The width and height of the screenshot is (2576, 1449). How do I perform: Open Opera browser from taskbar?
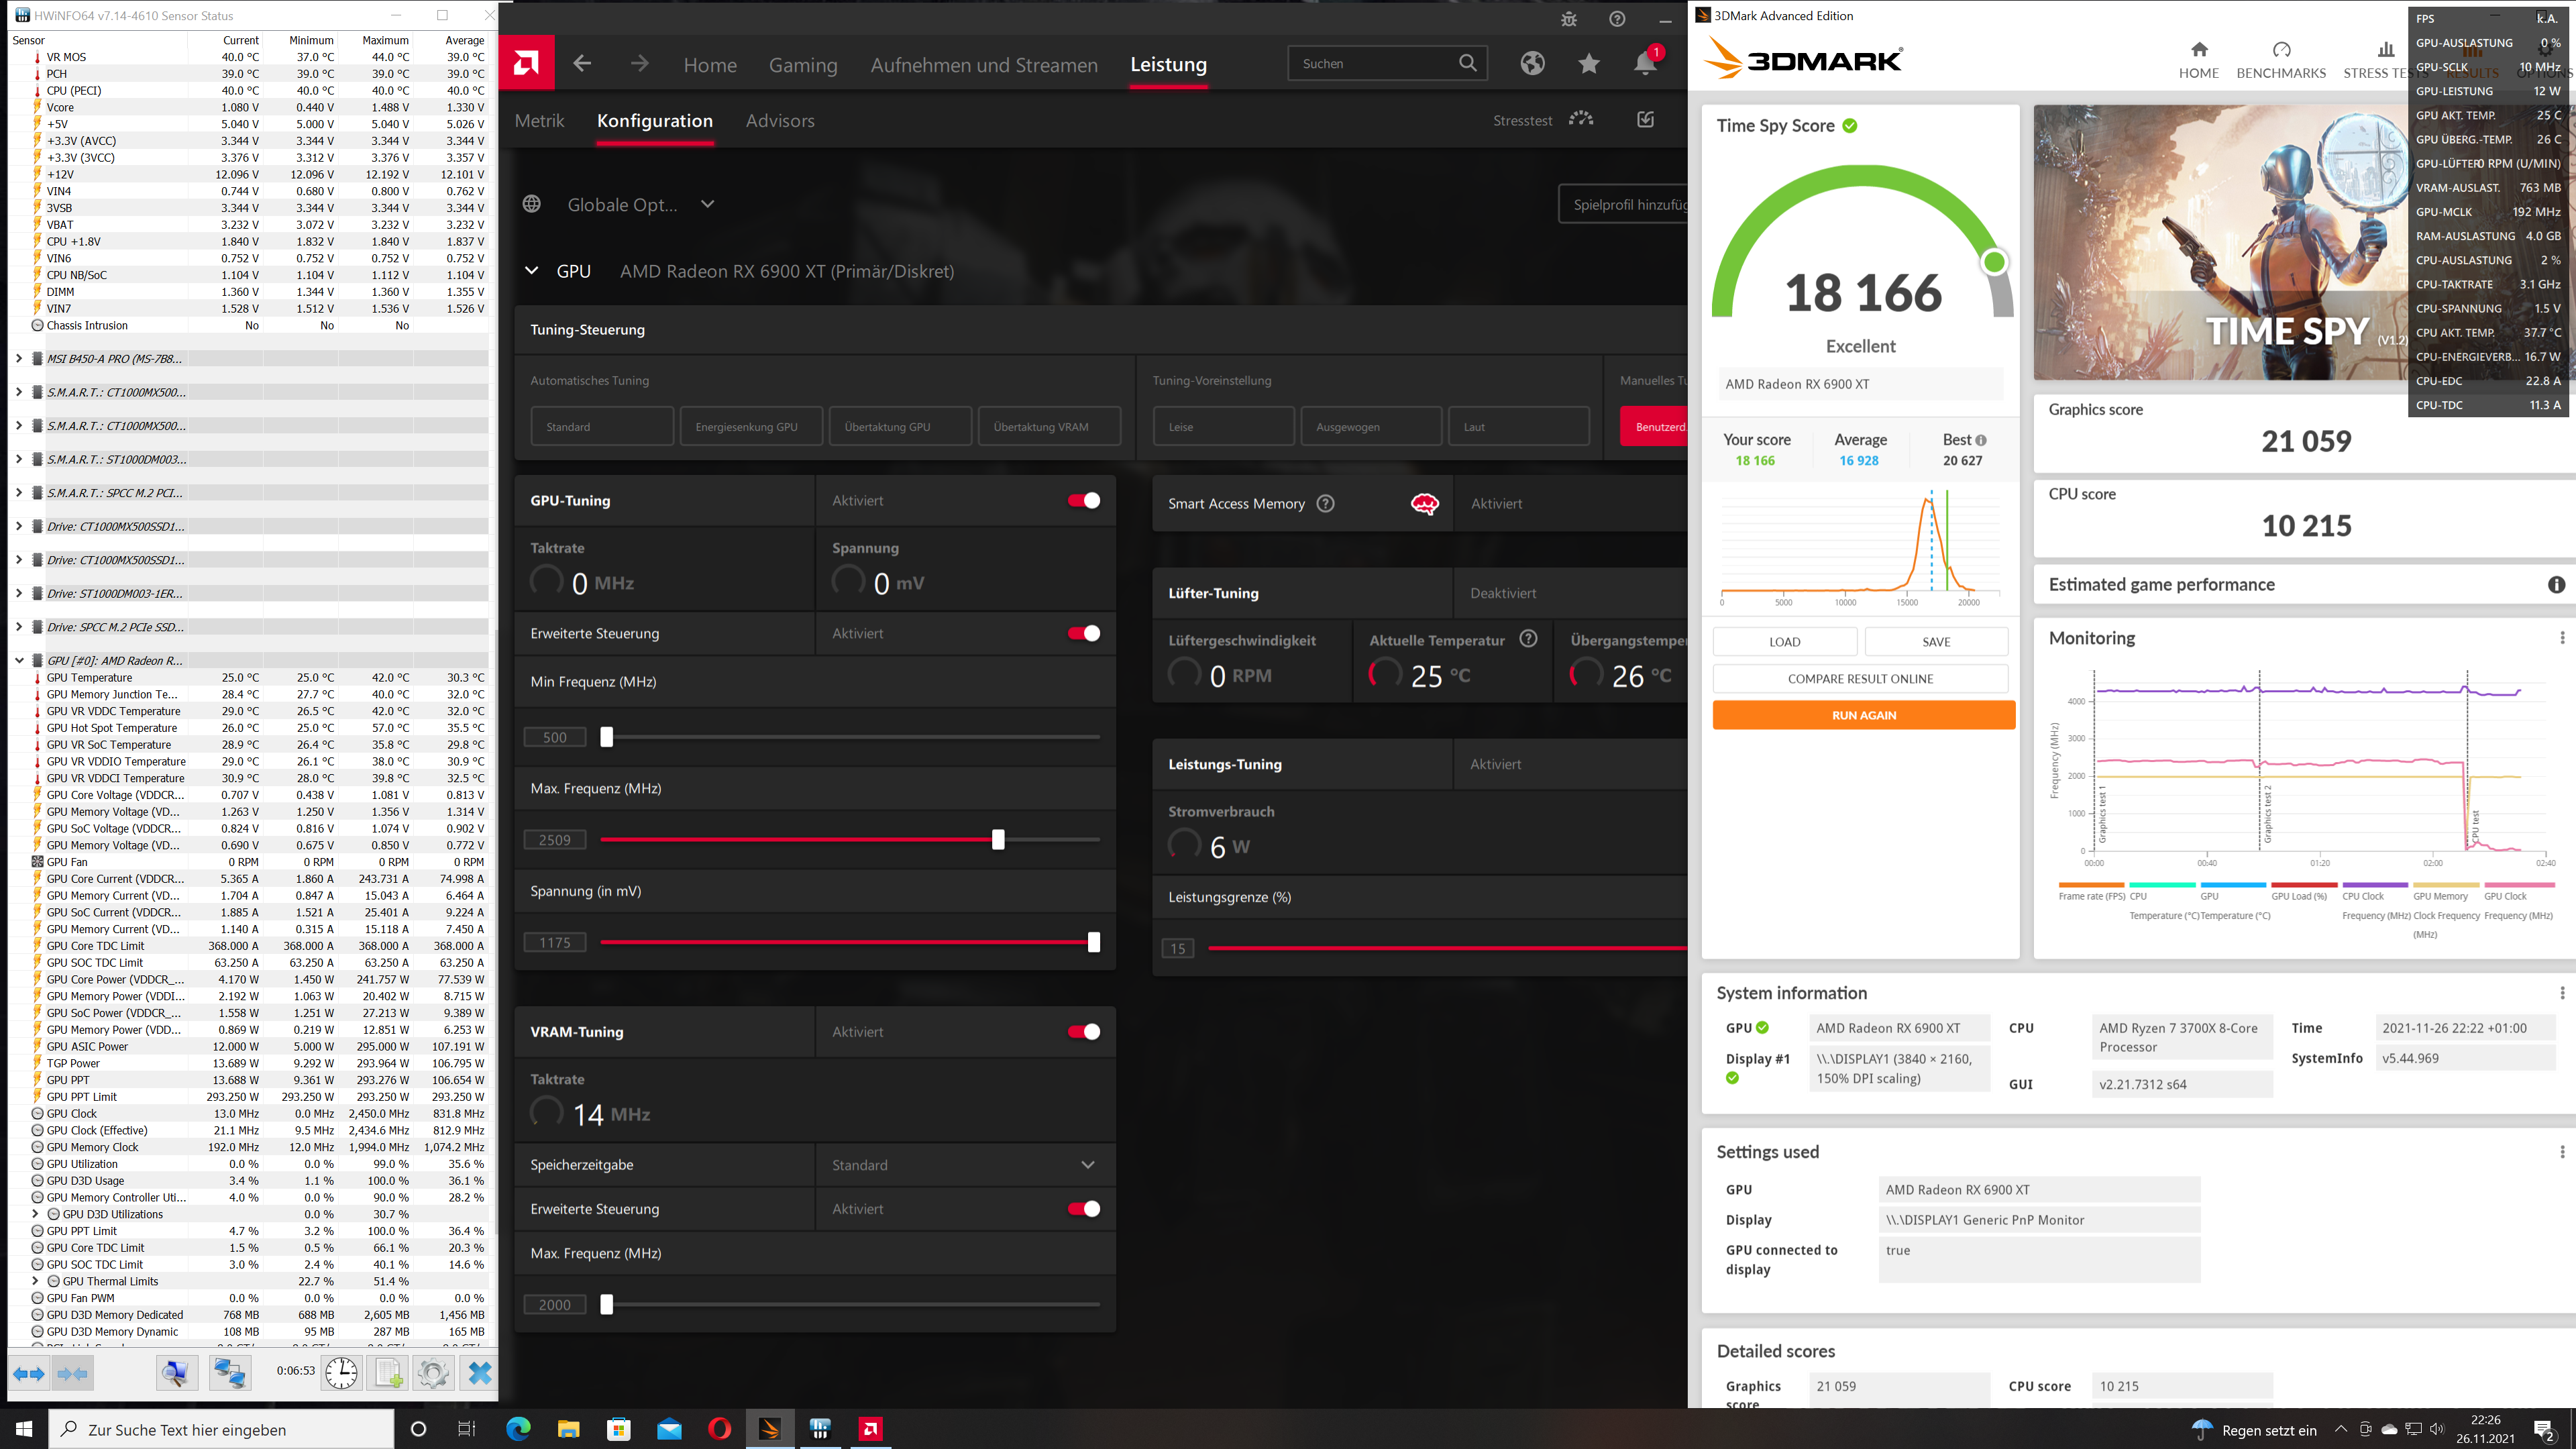click(719, 1429)
